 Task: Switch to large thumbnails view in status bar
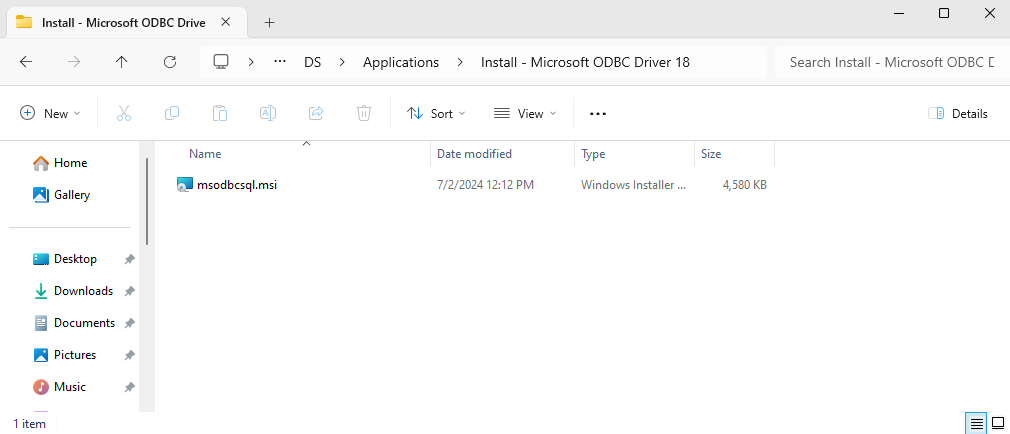(998, 423)
